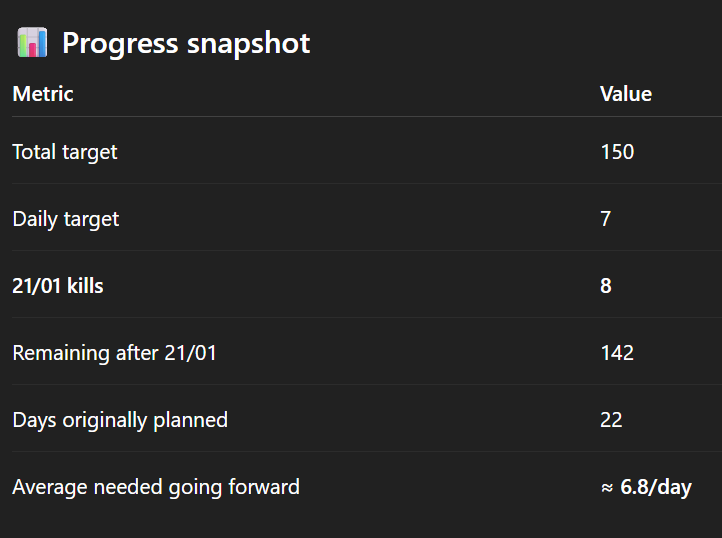Click the Daily target row label
Screen dimensions: 722x538
[x=66, y=219]
